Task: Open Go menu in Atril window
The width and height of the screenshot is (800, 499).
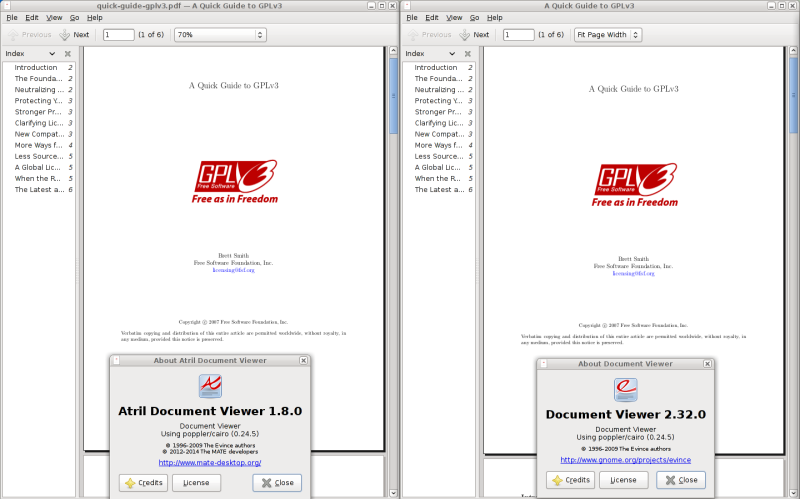Action: coord(74,17)
